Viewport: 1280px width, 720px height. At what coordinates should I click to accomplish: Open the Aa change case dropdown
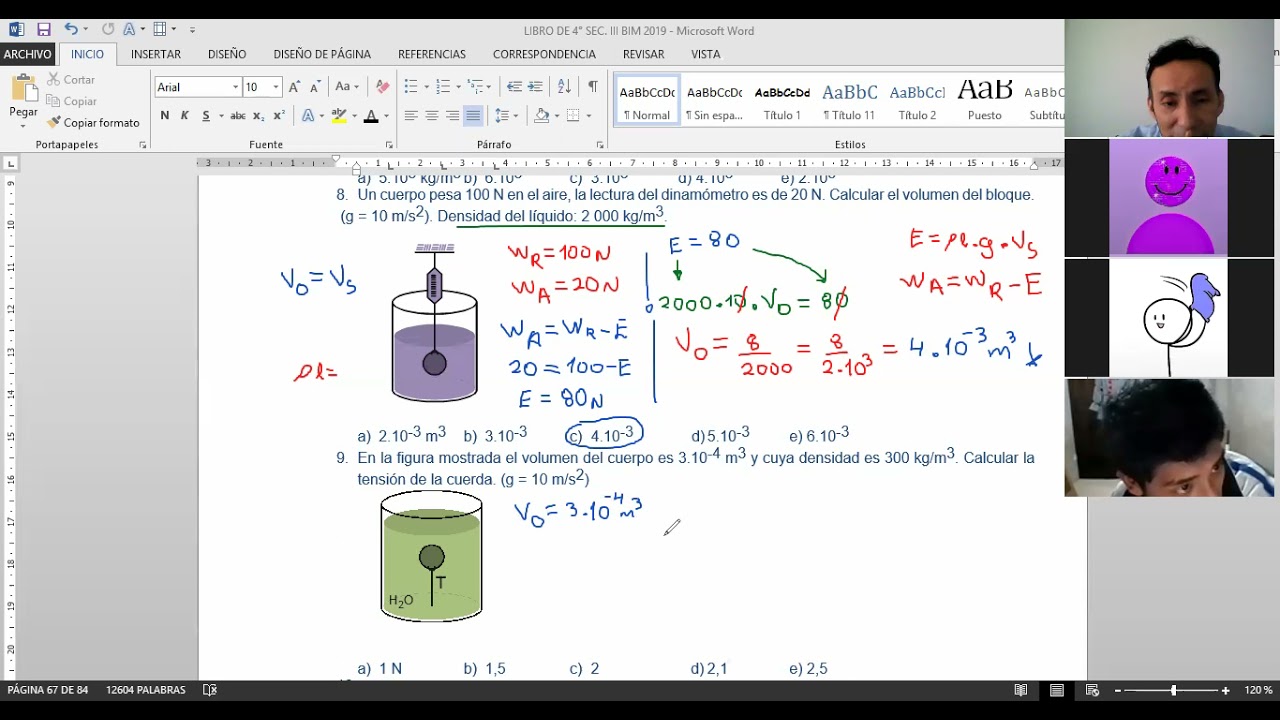click(x=347, y=87)
